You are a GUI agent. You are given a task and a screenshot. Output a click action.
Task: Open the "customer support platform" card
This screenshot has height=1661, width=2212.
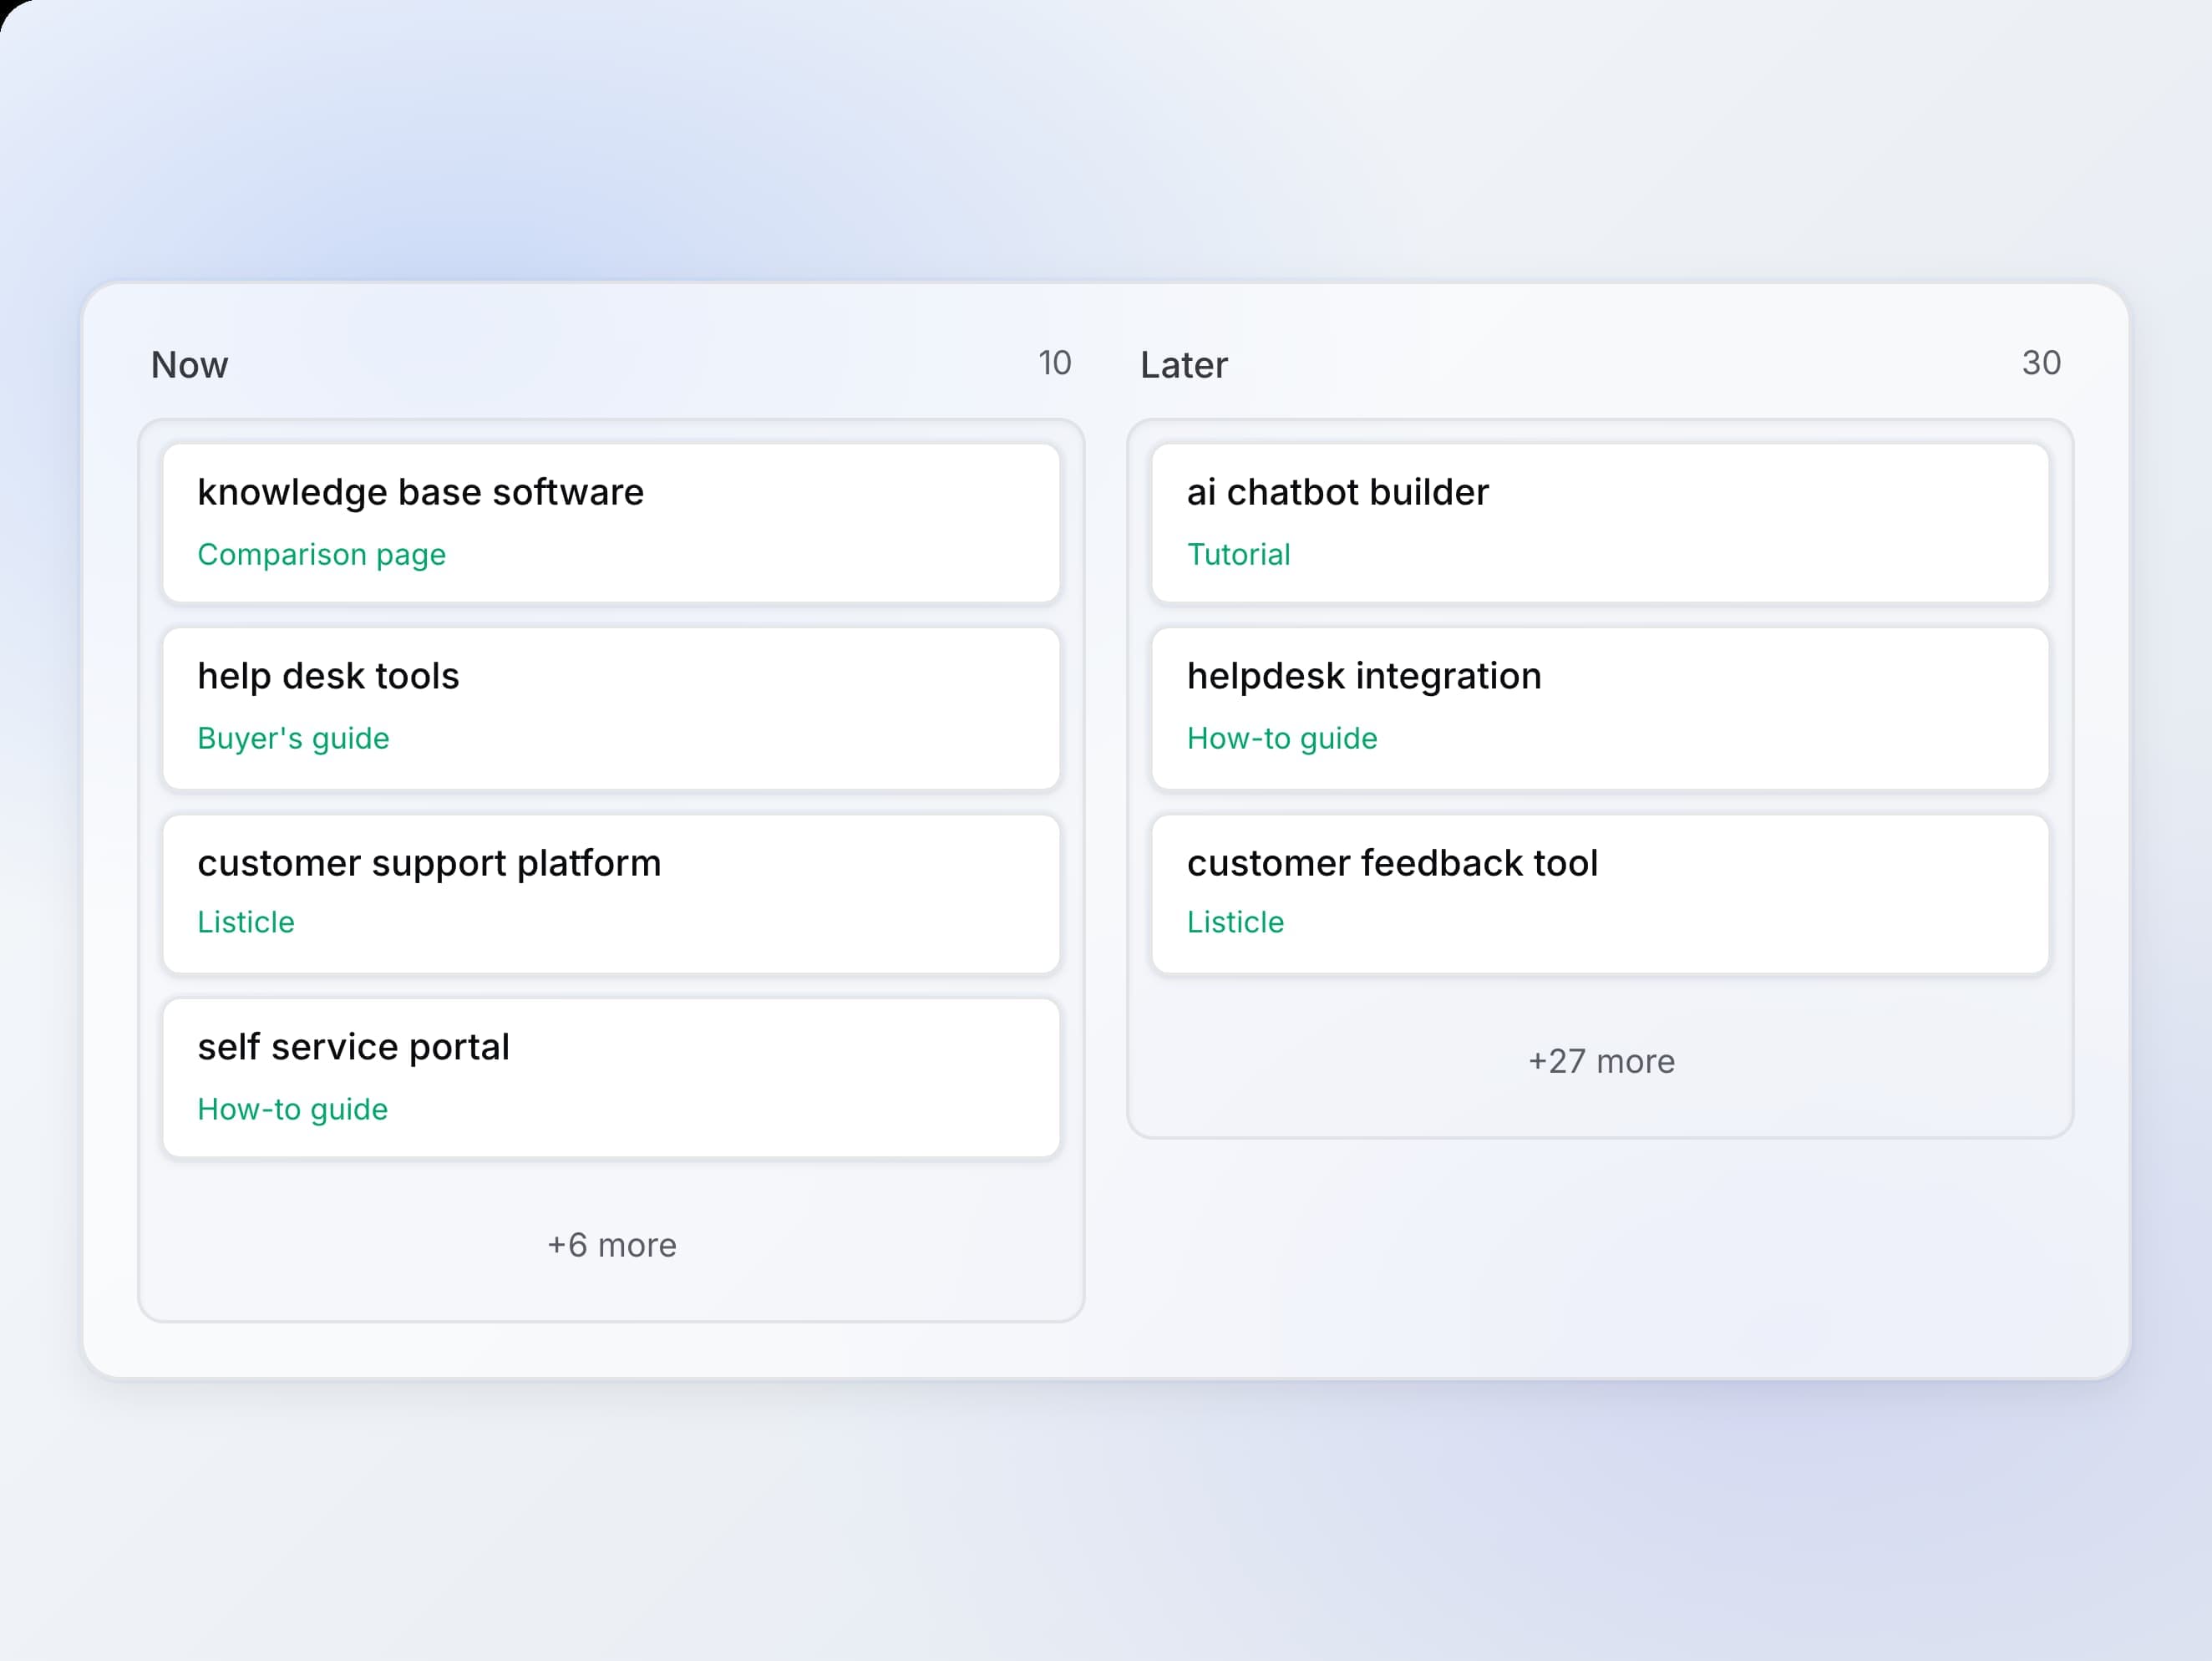tap(612, 893)
